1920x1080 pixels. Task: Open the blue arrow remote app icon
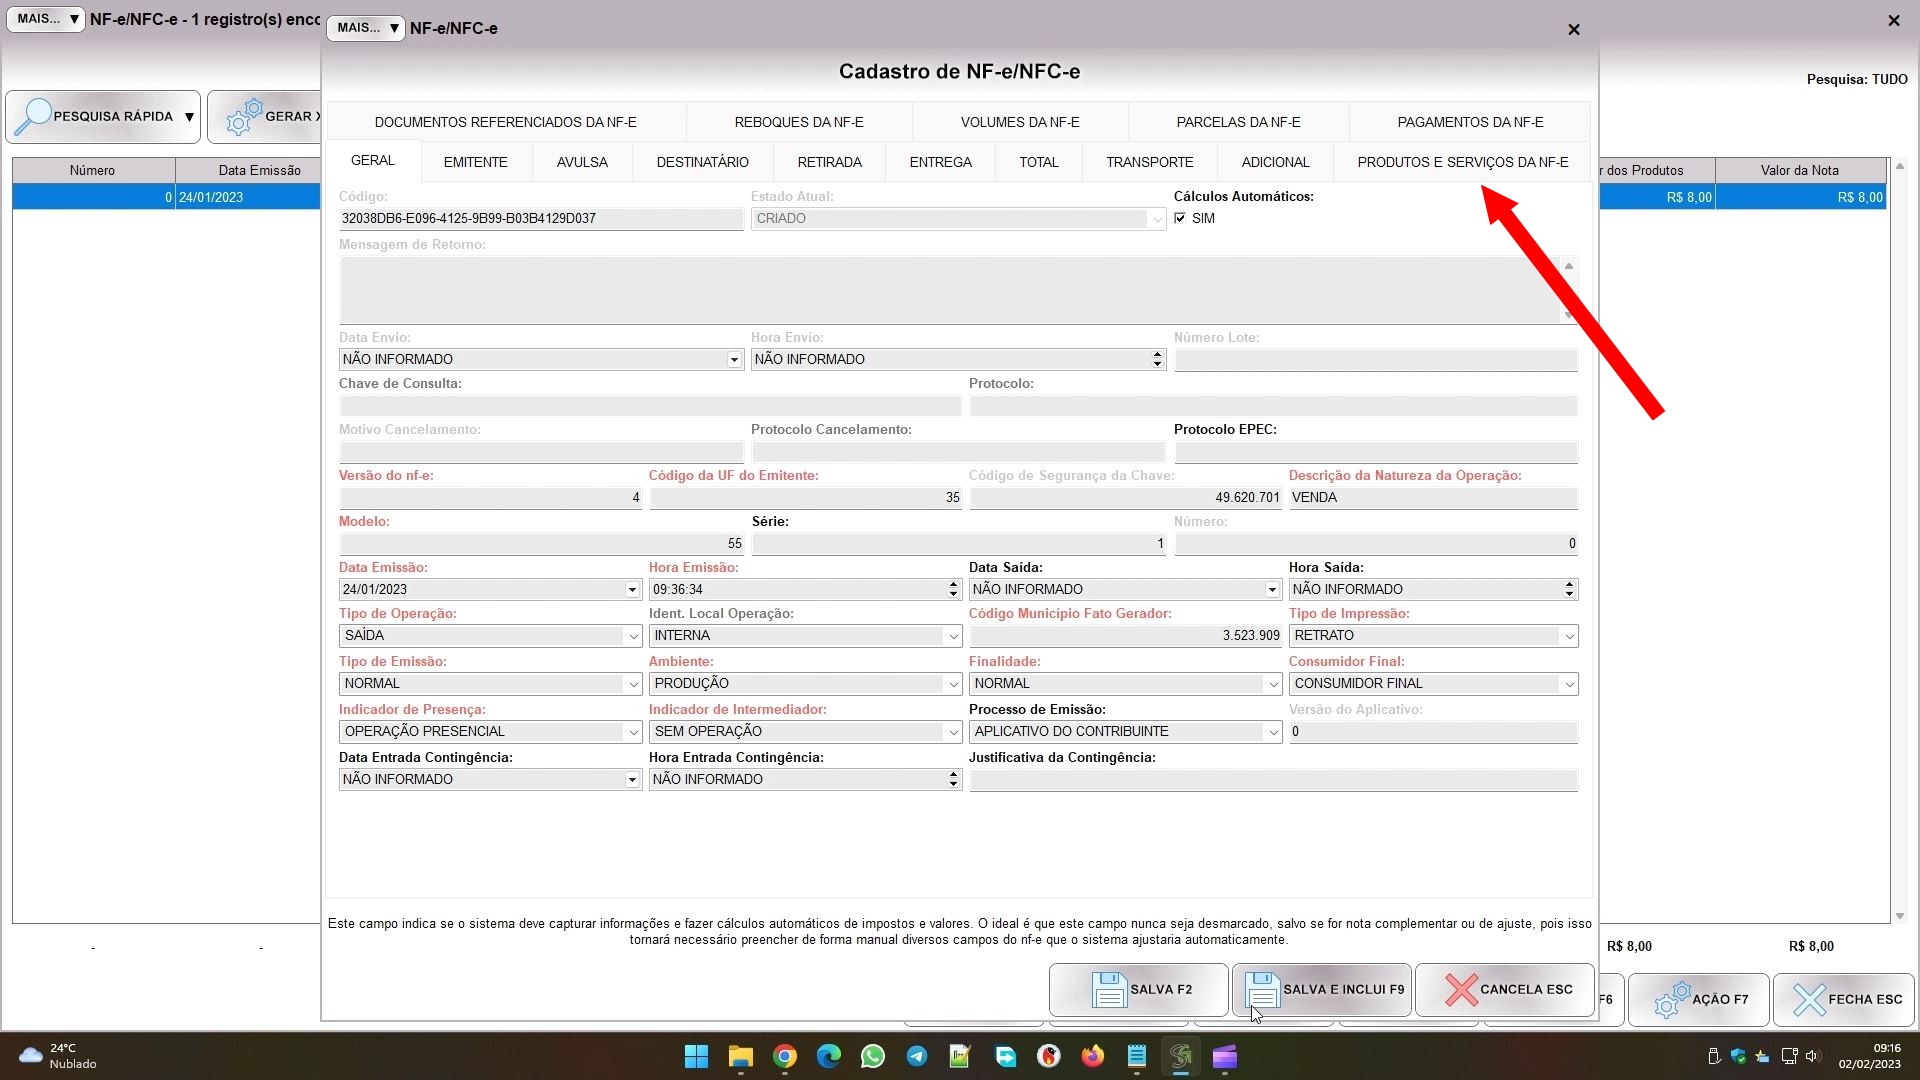click(1005, 1056)
